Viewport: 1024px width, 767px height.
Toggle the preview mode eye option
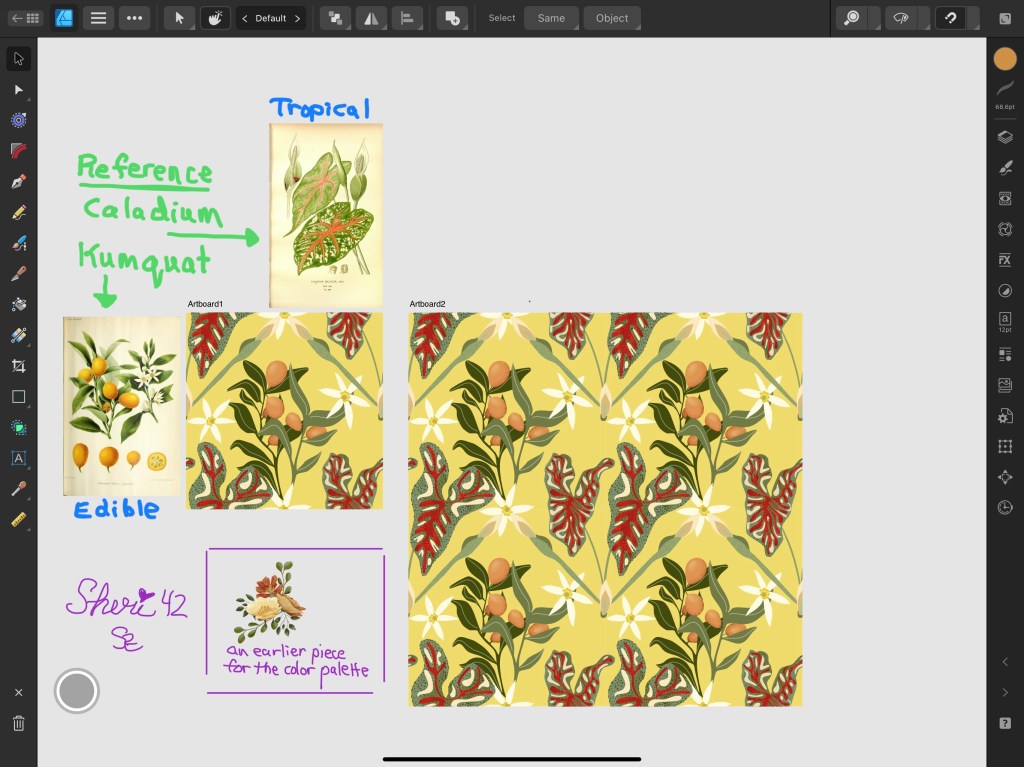[x=901, y=18]
